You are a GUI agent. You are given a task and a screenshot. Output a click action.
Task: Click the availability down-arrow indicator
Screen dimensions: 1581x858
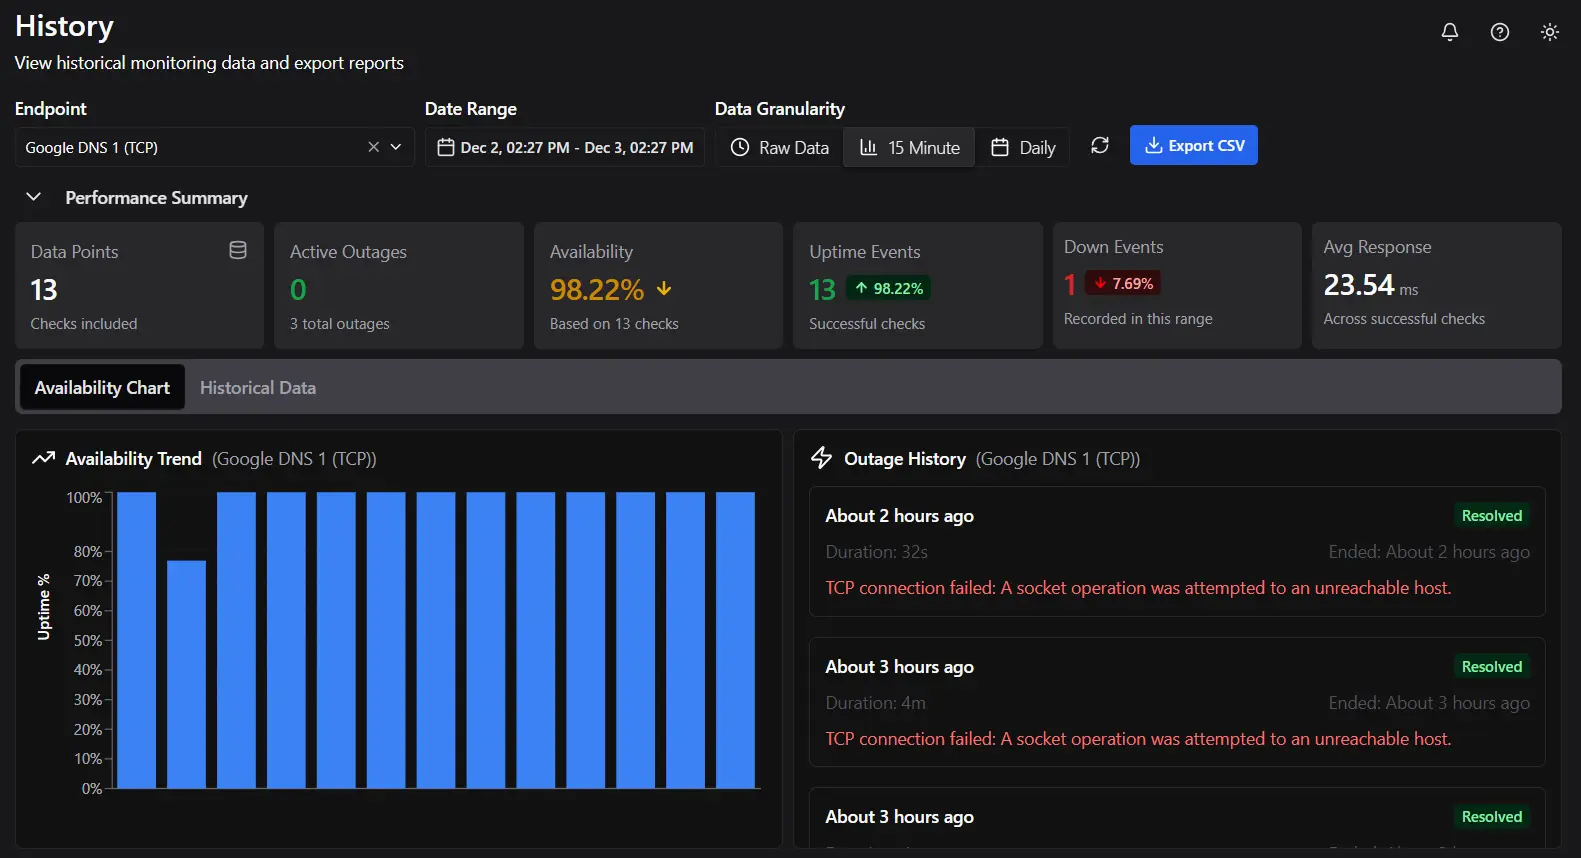click(664, 289)
